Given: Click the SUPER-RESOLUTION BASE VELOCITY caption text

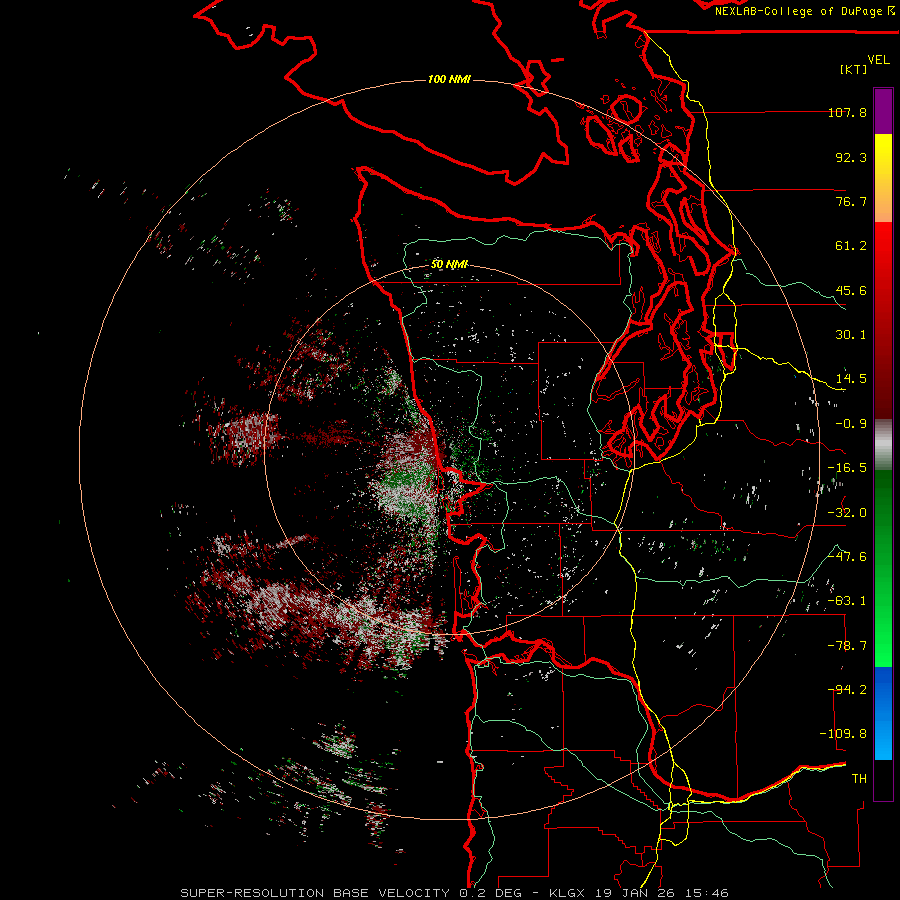Looking at the screenshot, I should 315,893.
